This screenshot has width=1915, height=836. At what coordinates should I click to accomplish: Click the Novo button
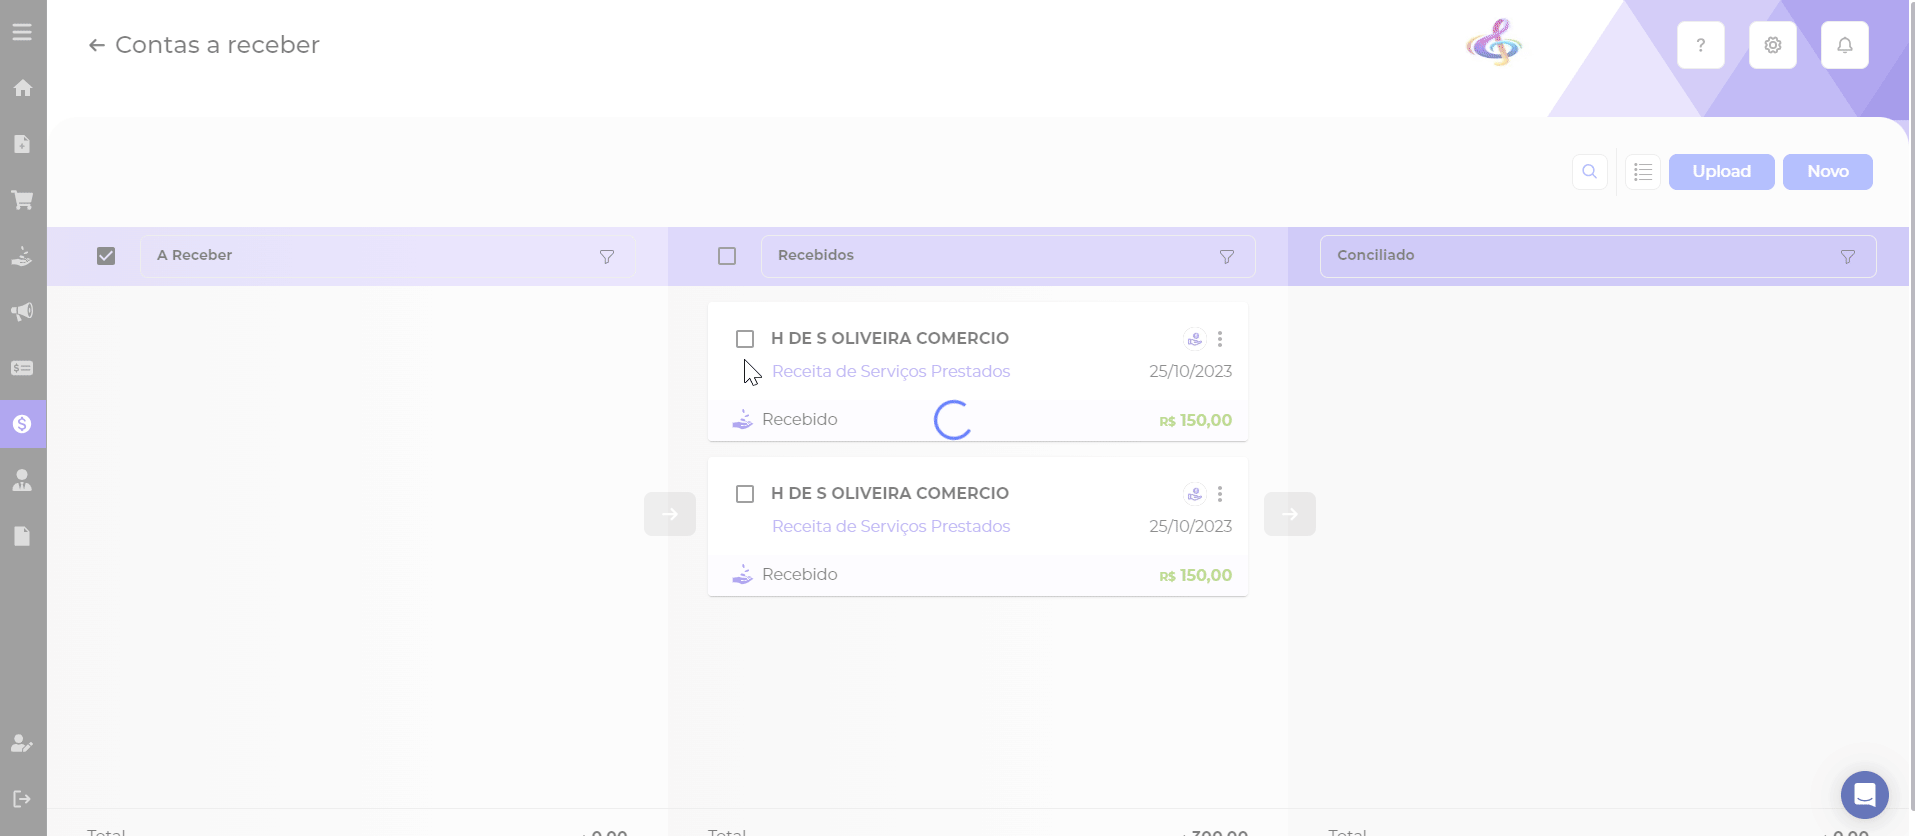pyautogui.click(x=1827, y=172)
